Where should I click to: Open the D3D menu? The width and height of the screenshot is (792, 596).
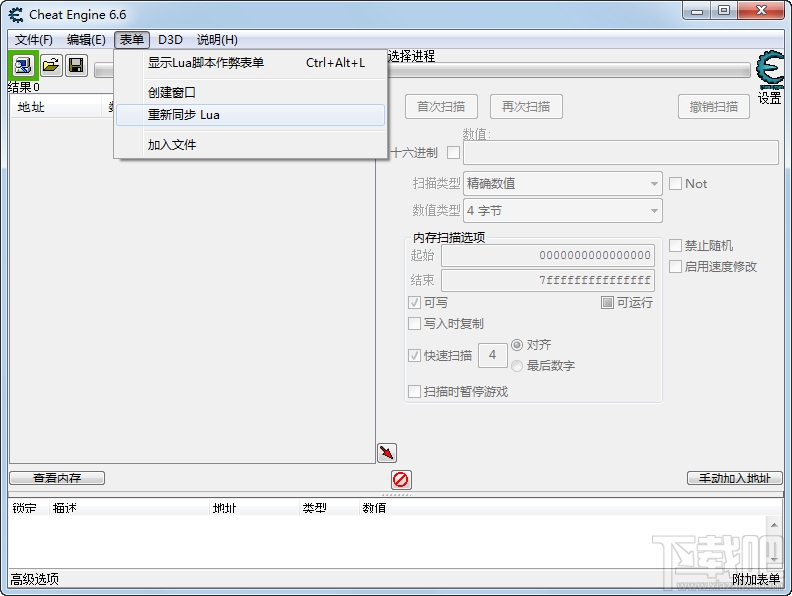[170, 39]
